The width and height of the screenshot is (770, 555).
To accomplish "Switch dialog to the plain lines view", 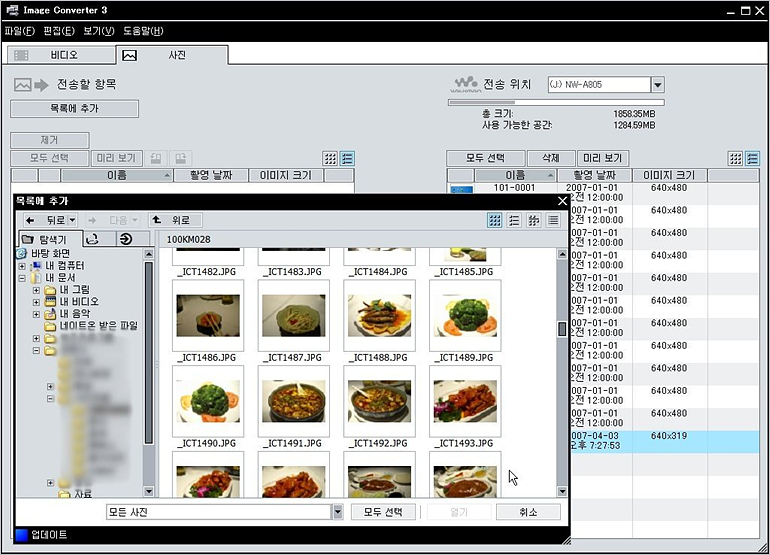I will click(x=553, y=220).
